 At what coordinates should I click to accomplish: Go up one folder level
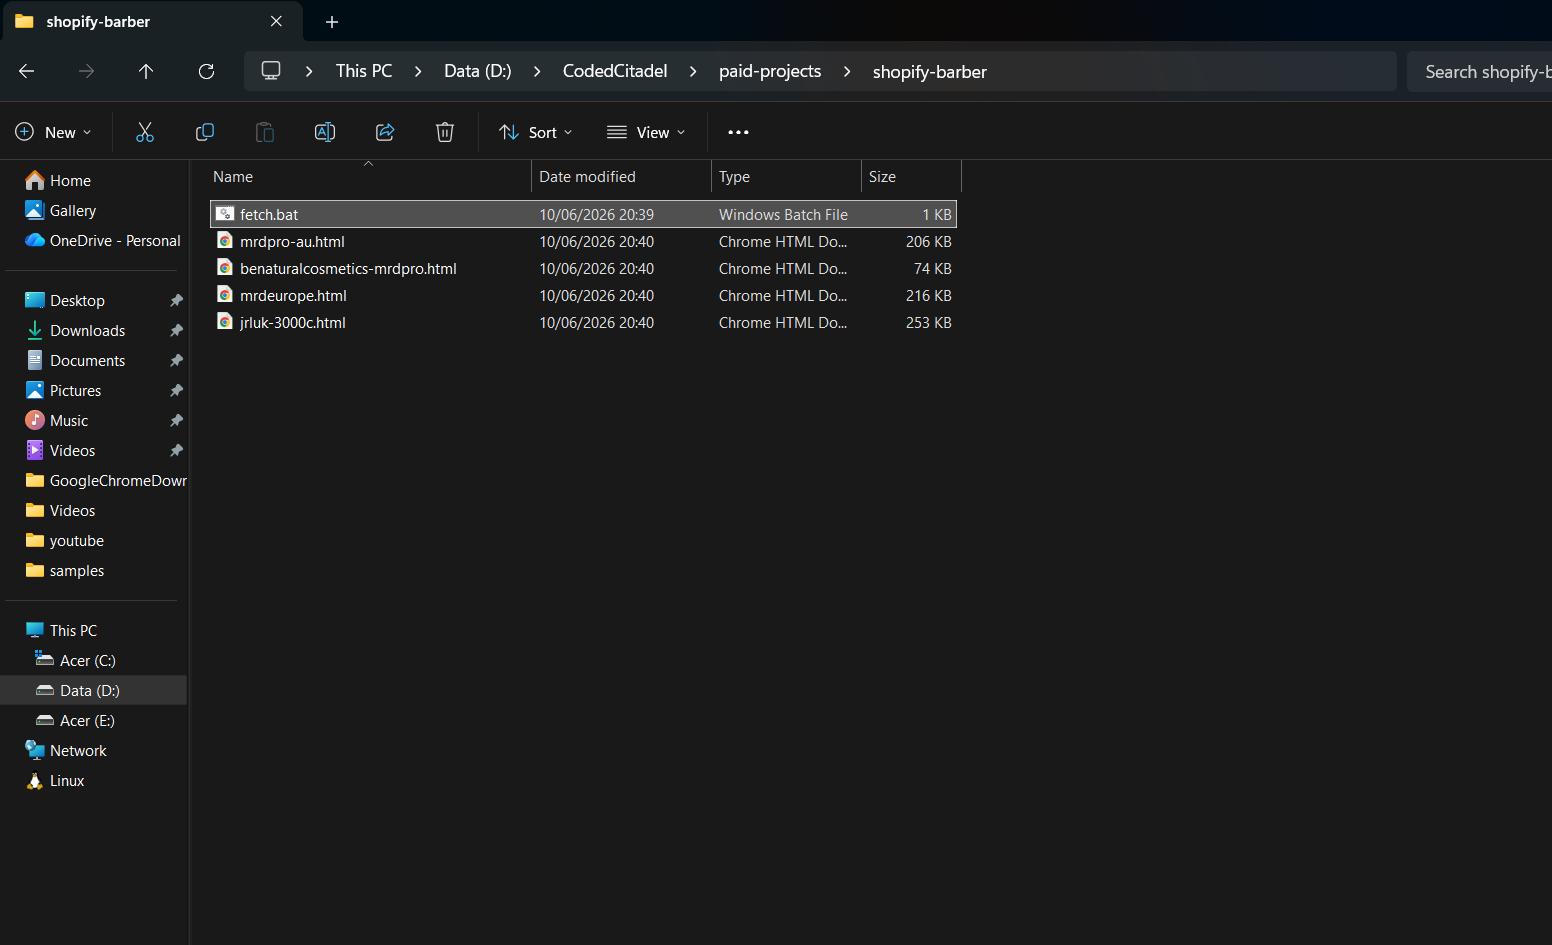[146, 71]
